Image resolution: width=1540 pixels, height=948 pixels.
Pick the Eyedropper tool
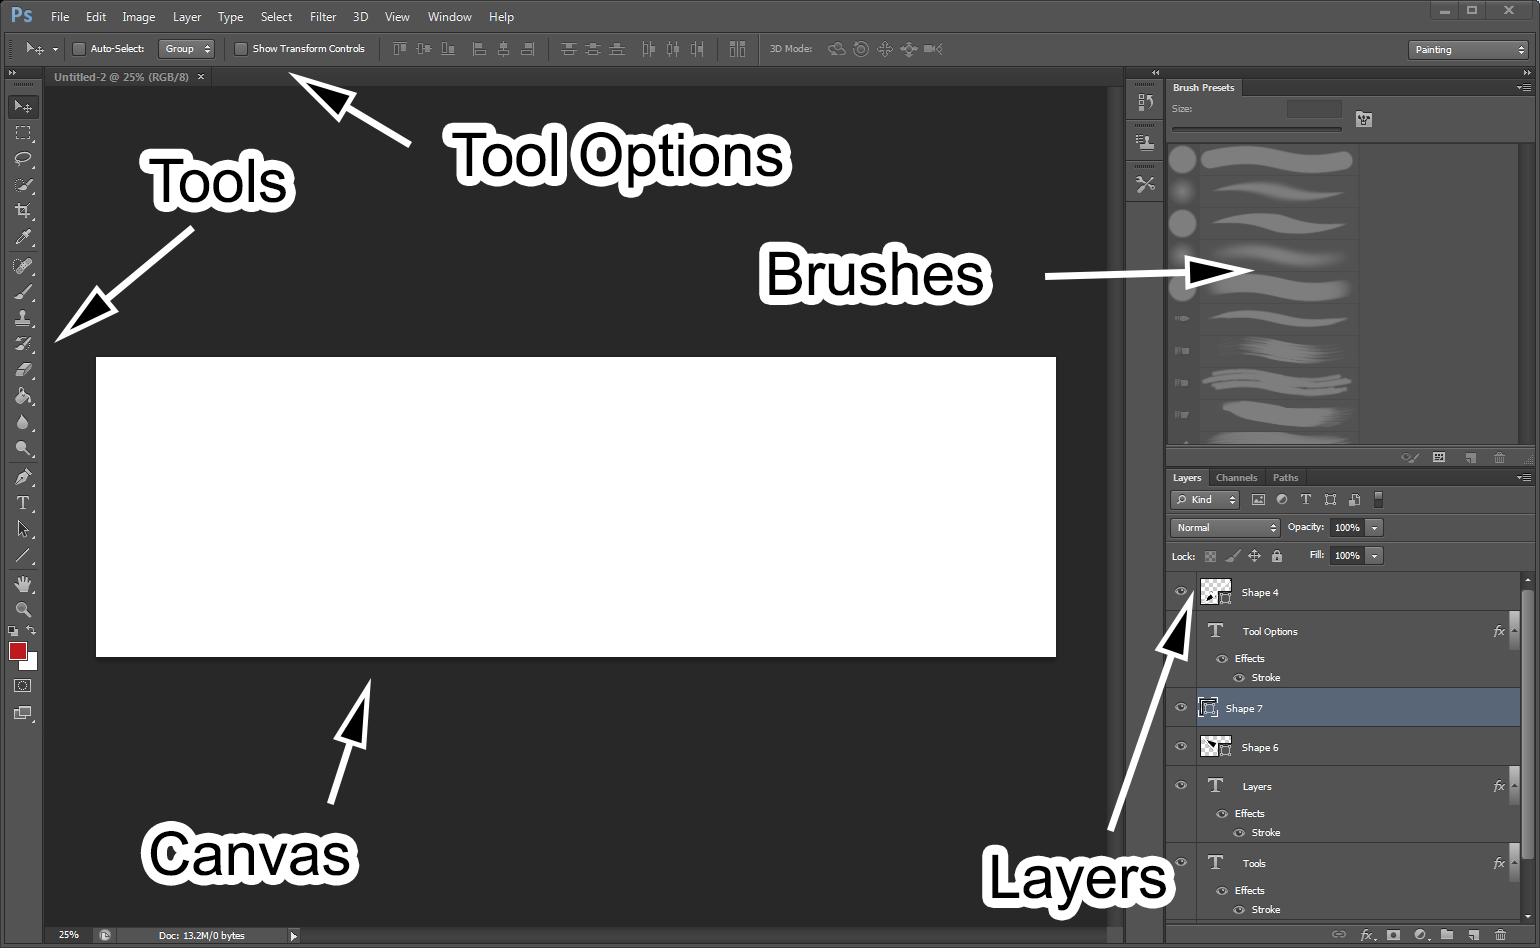coord(23,237)
